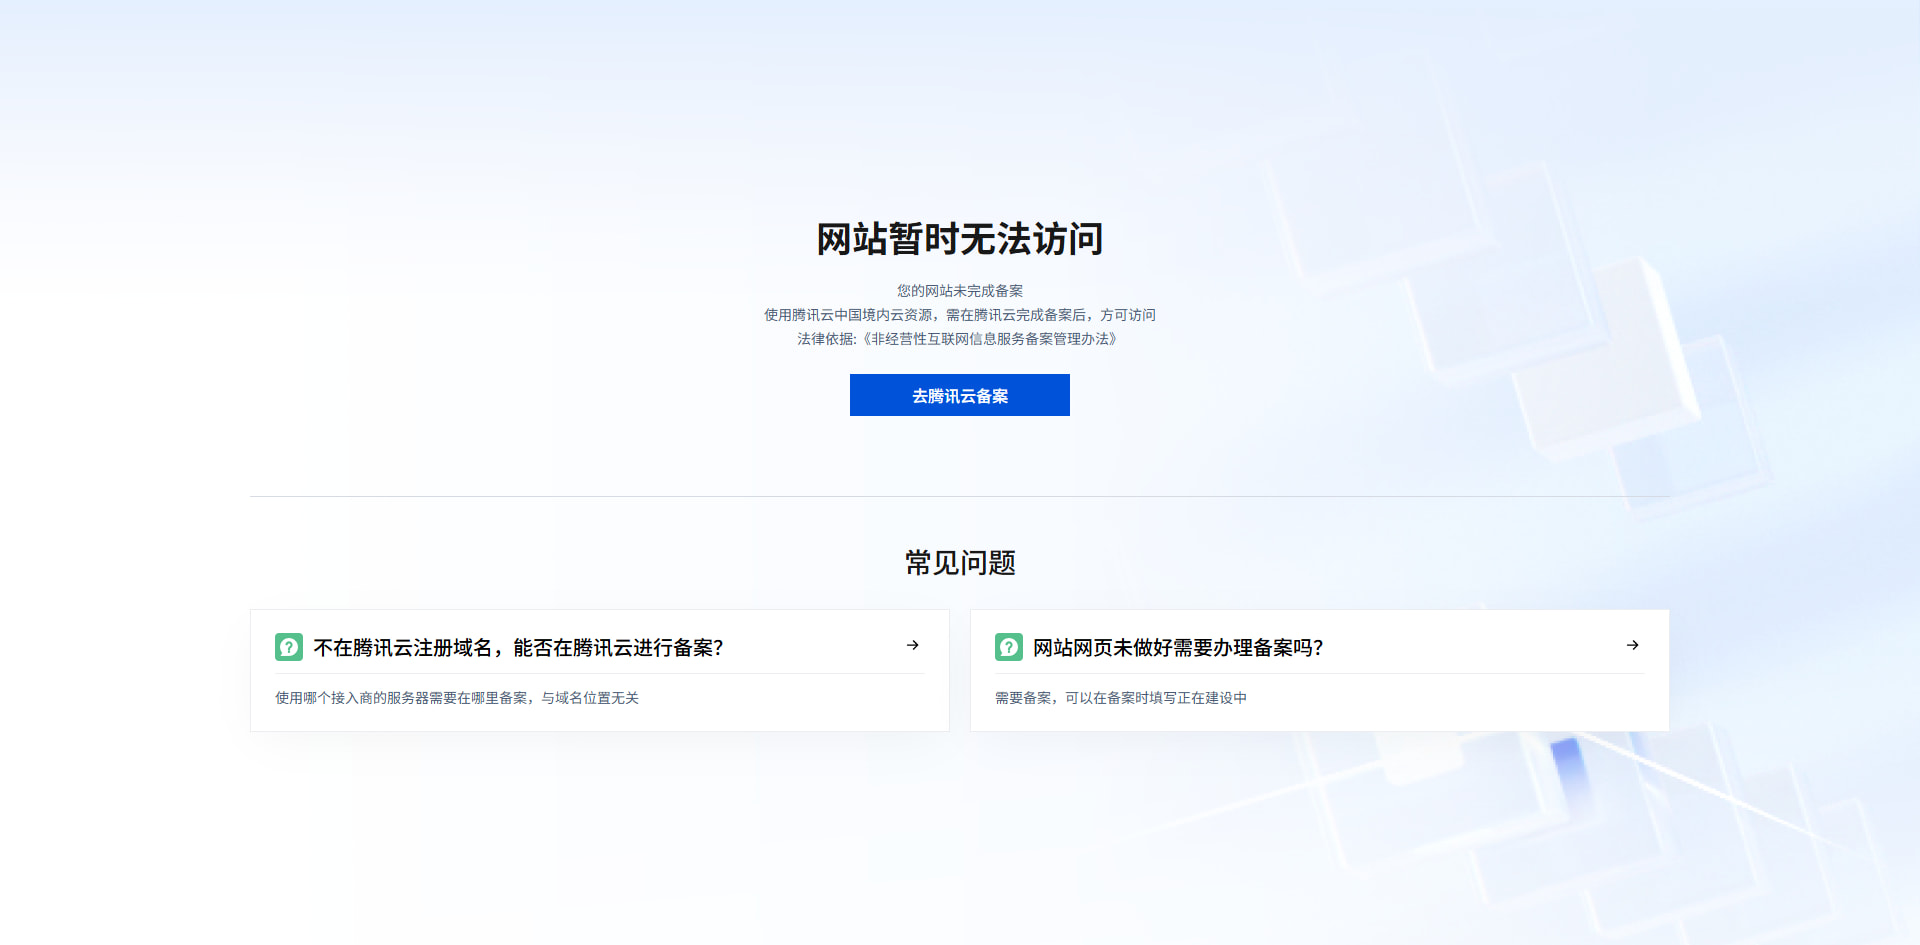Open the question 不在腾讯云注册域名，能否在腾讯云进行备案?
This screenshot has height=945, width=1920.
pyautogui.click(x=518, y=648)
